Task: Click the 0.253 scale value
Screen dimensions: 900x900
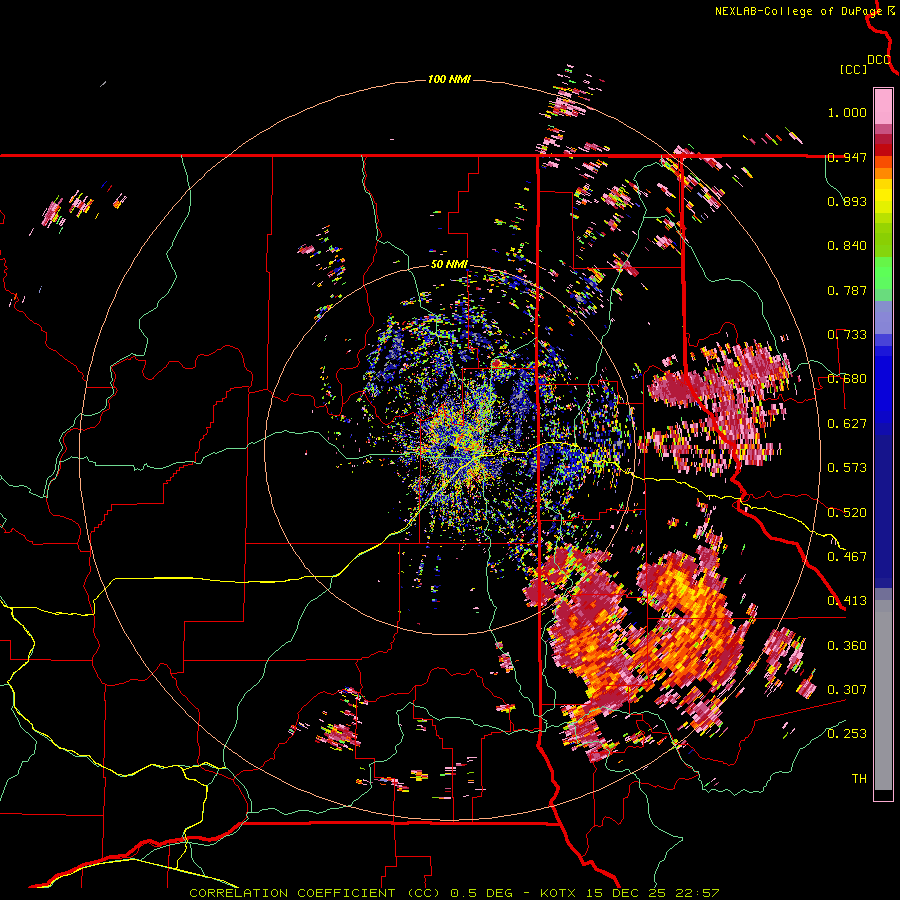Action: (847, 734)
